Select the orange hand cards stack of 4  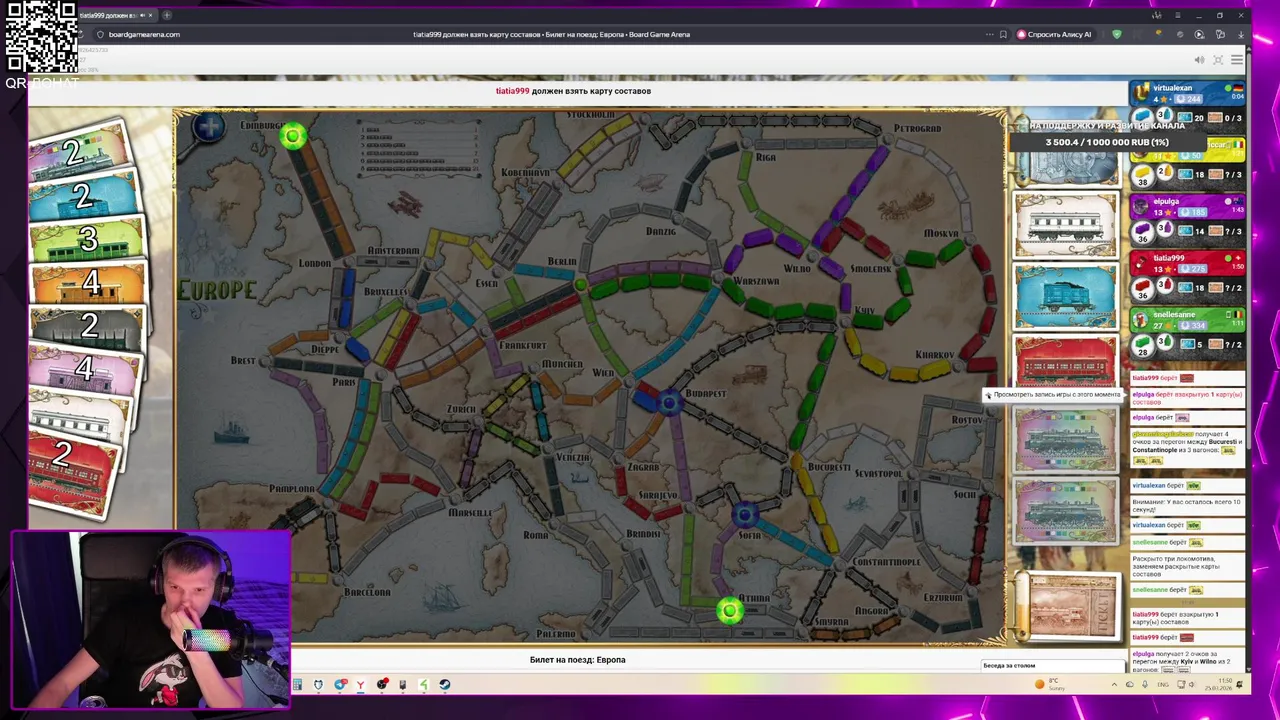pyautogui.click(x=88, y=284)
